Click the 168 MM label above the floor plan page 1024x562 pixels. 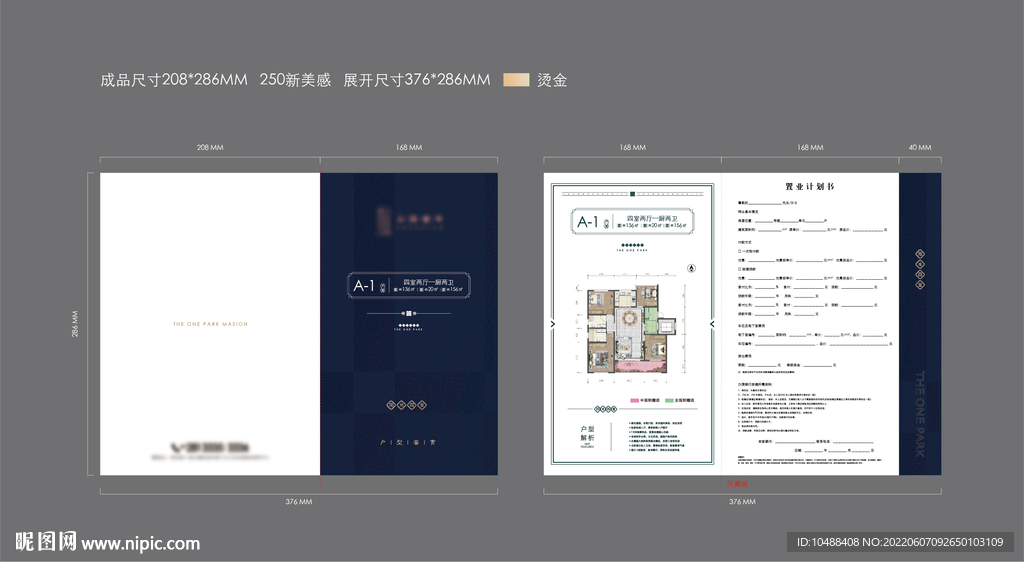(633, 148)
